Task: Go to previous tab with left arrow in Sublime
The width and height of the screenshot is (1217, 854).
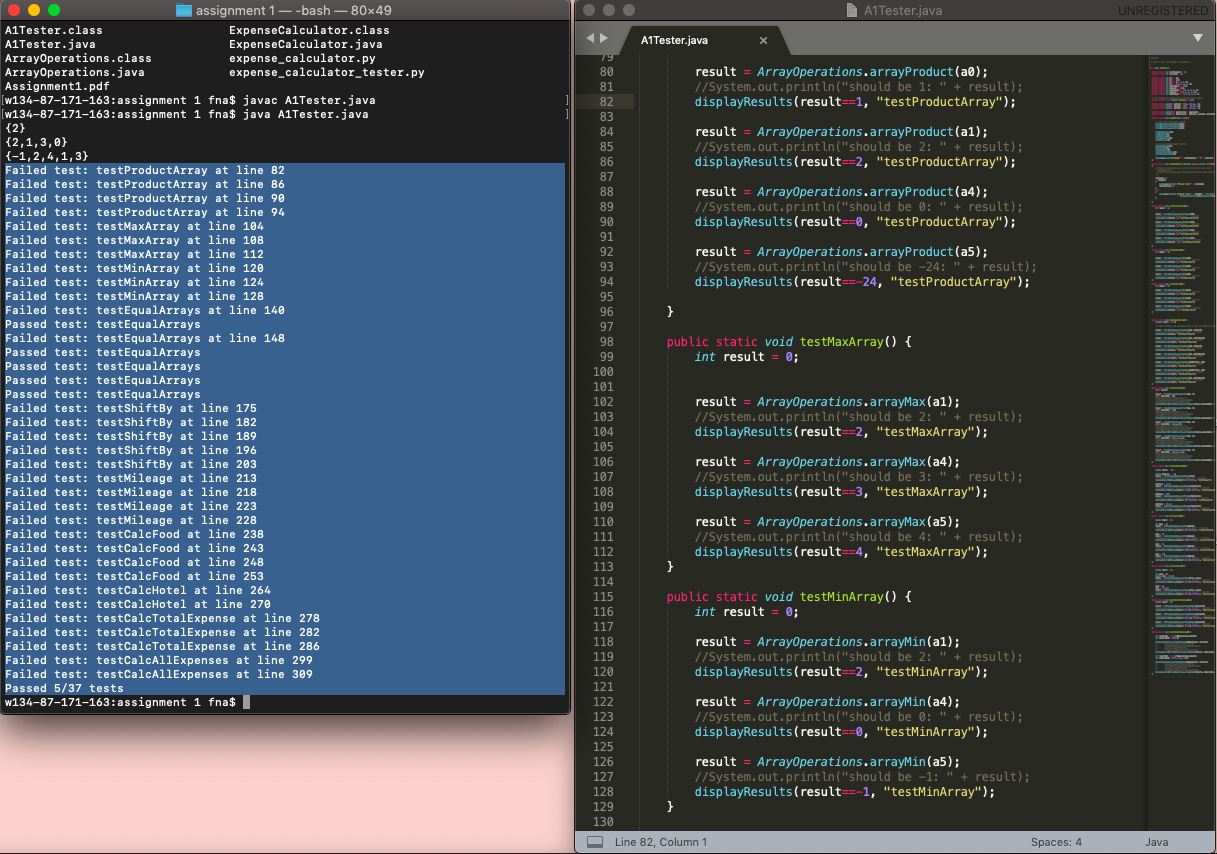Action: click(x=590, y=38)
